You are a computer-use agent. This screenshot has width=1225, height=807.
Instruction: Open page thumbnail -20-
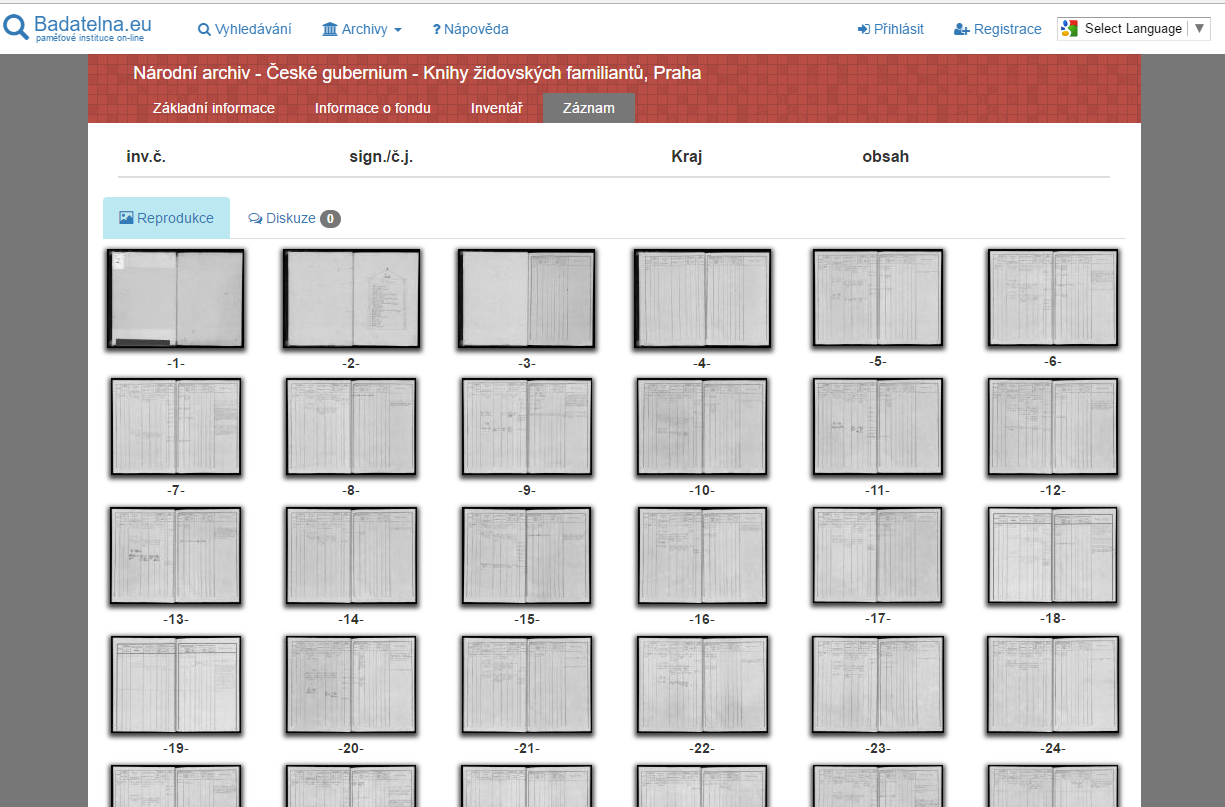click(351, 685)
